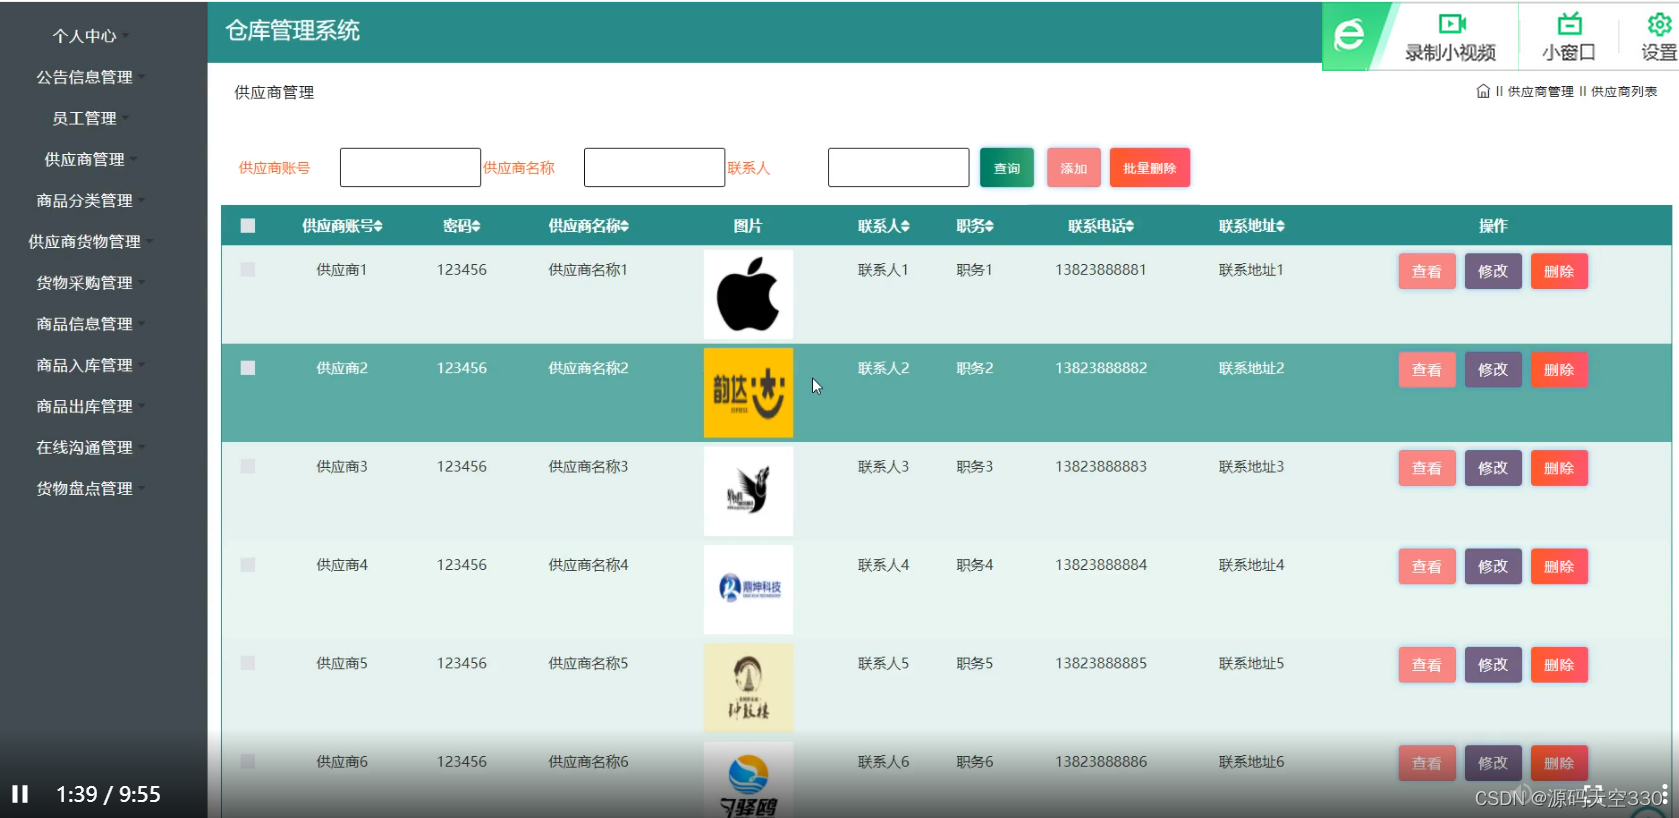1679x818 pixels.
Task: Click the green browser e logo
Action: click(x=1349, y=36)
